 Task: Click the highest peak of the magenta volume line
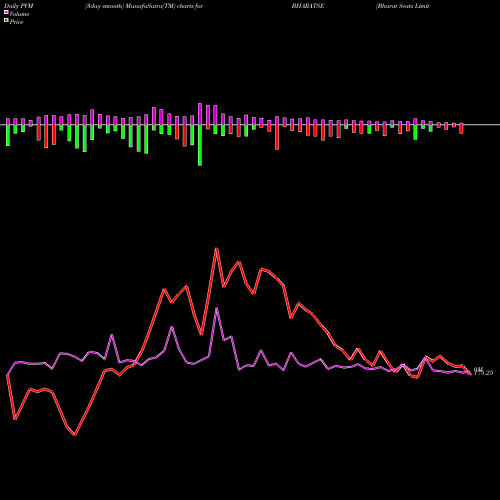tap(217, 308)
